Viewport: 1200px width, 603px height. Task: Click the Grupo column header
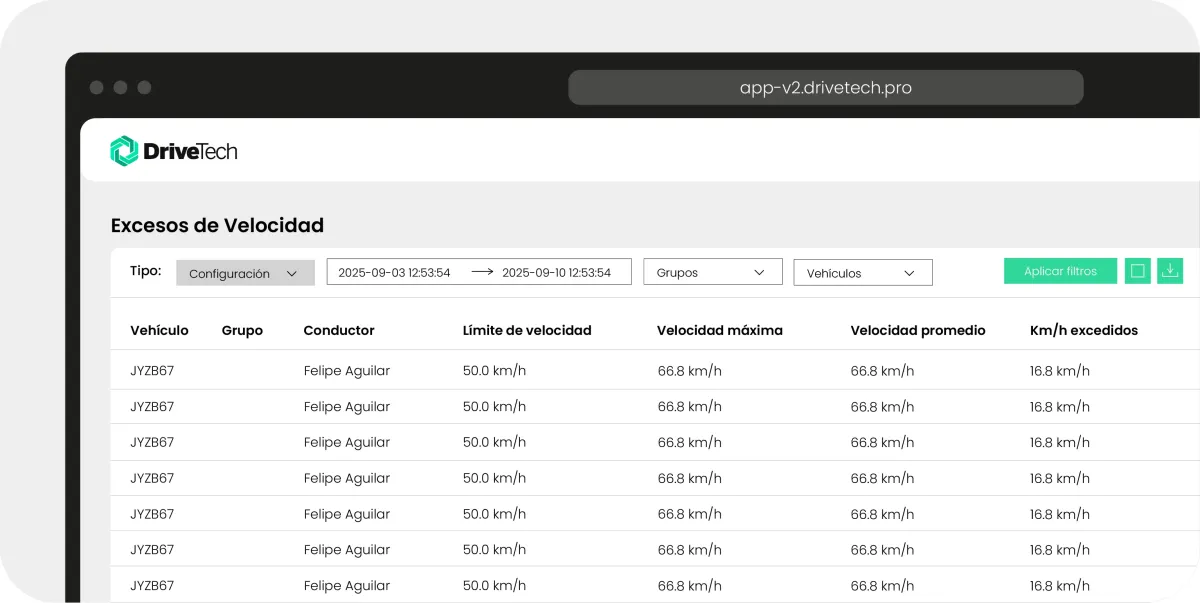(x=242, y=330)
